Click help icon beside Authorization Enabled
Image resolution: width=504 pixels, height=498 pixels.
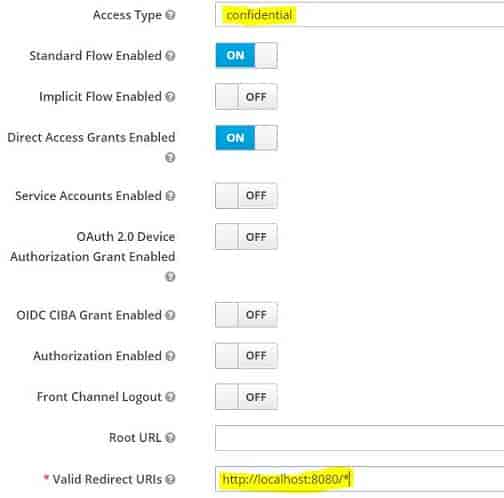click(170, 356)
